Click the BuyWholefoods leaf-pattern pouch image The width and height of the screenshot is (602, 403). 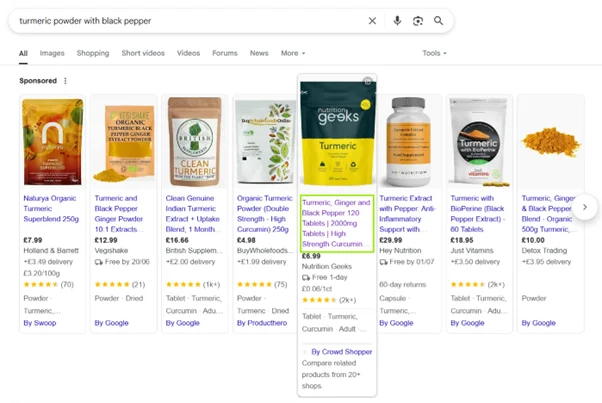(266, 142)
